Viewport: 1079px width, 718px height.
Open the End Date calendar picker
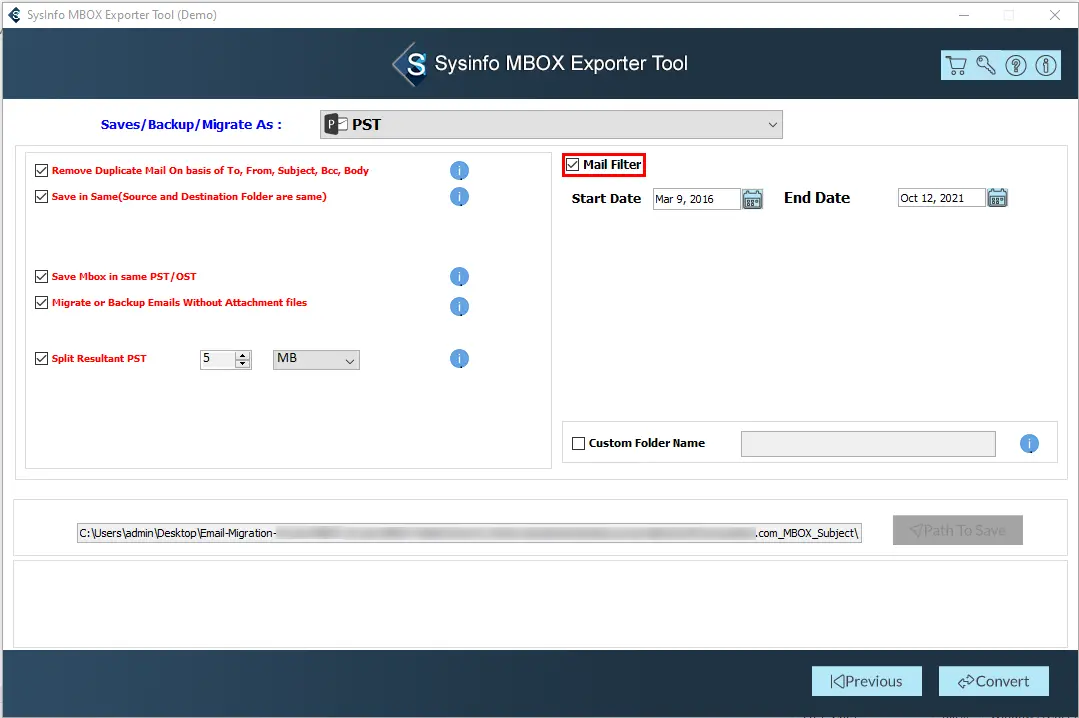point(997,198)
